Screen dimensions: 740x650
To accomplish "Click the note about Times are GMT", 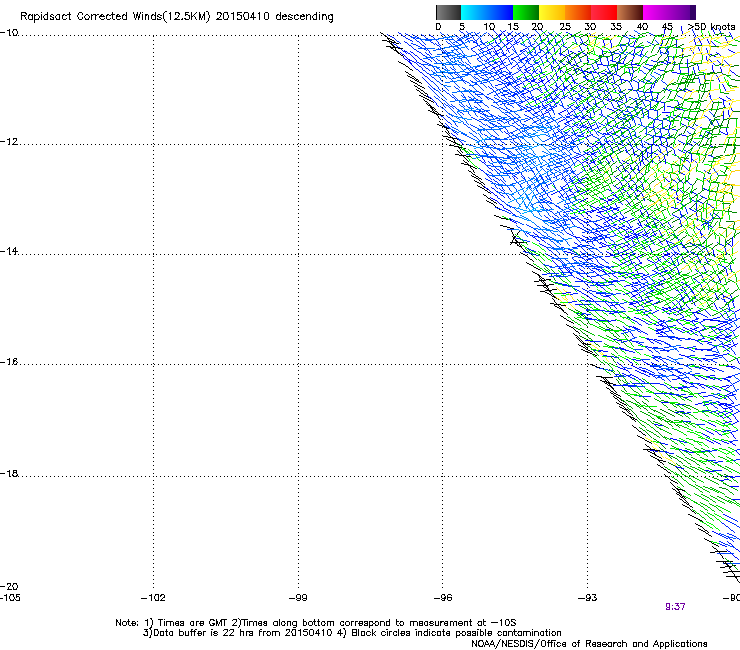I will click(187, 623).
